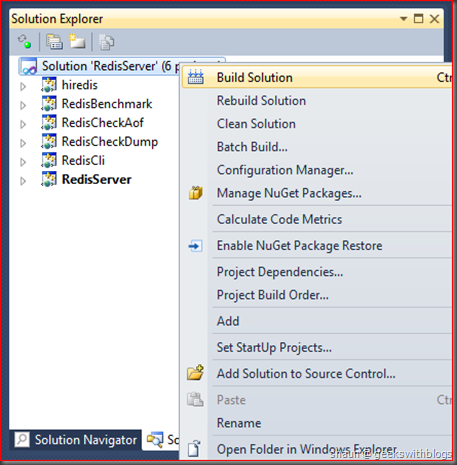Select Enable NuGet Package Restore
The height and width of the screenshot is (465, 457).
tap(317, 246)
